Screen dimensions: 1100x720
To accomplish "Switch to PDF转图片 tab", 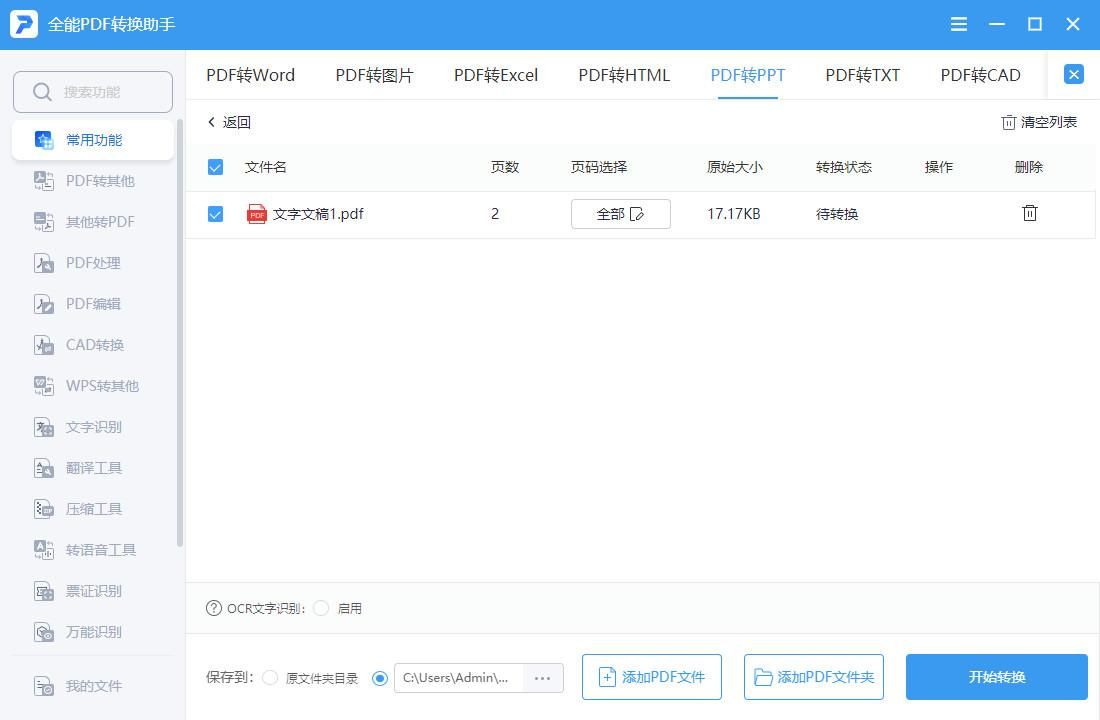I will (375, 75).
